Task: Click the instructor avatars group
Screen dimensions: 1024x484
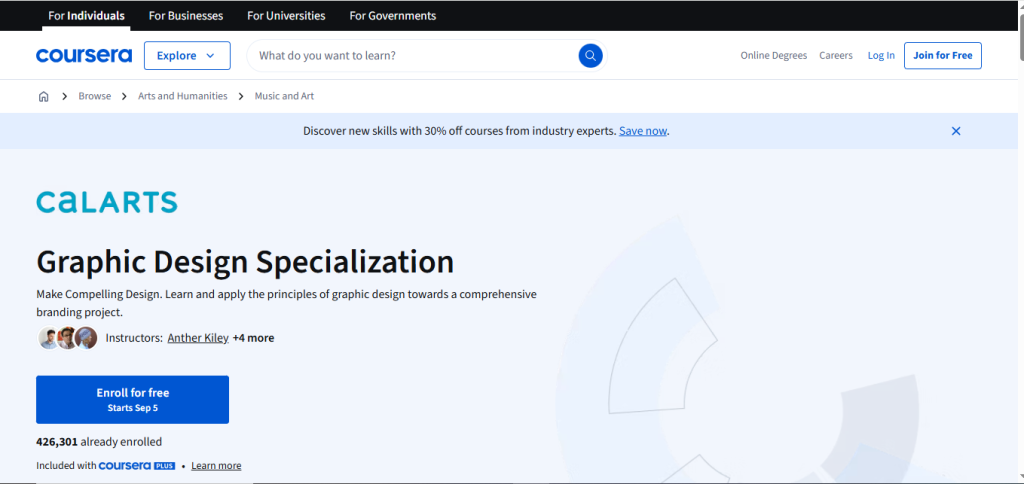Action: click(x=68, y=338)
